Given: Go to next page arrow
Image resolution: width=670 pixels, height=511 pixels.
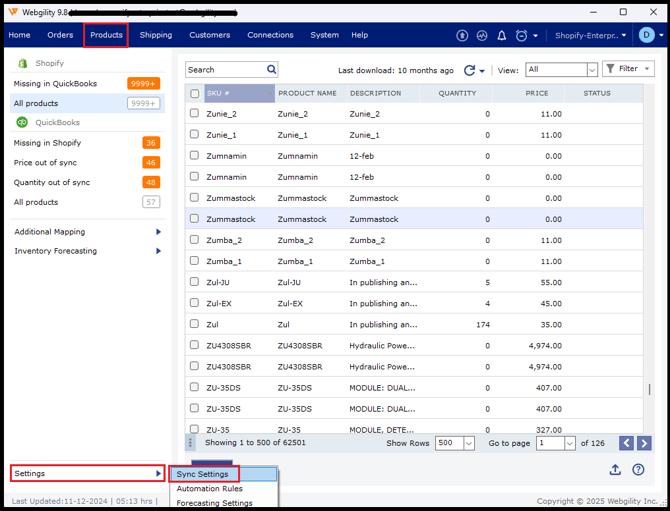Looking at the screenshot, I should [644, 443].
